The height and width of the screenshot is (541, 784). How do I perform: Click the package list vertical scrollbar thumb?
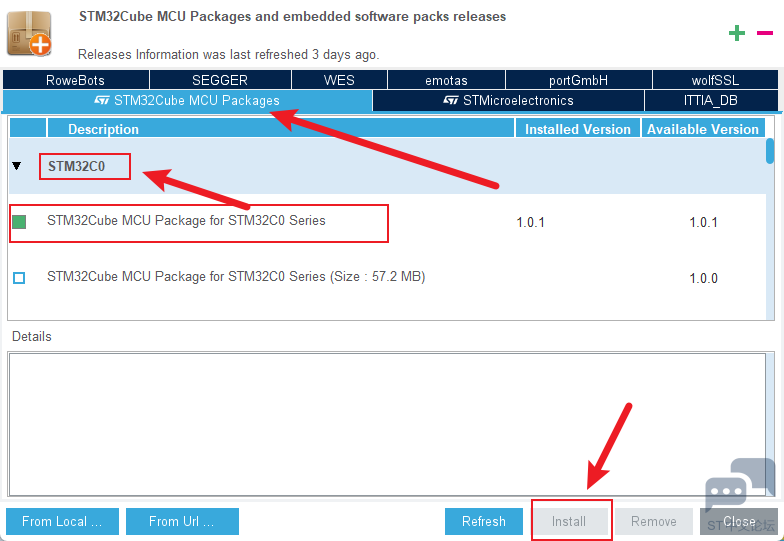tap(770, 150)
